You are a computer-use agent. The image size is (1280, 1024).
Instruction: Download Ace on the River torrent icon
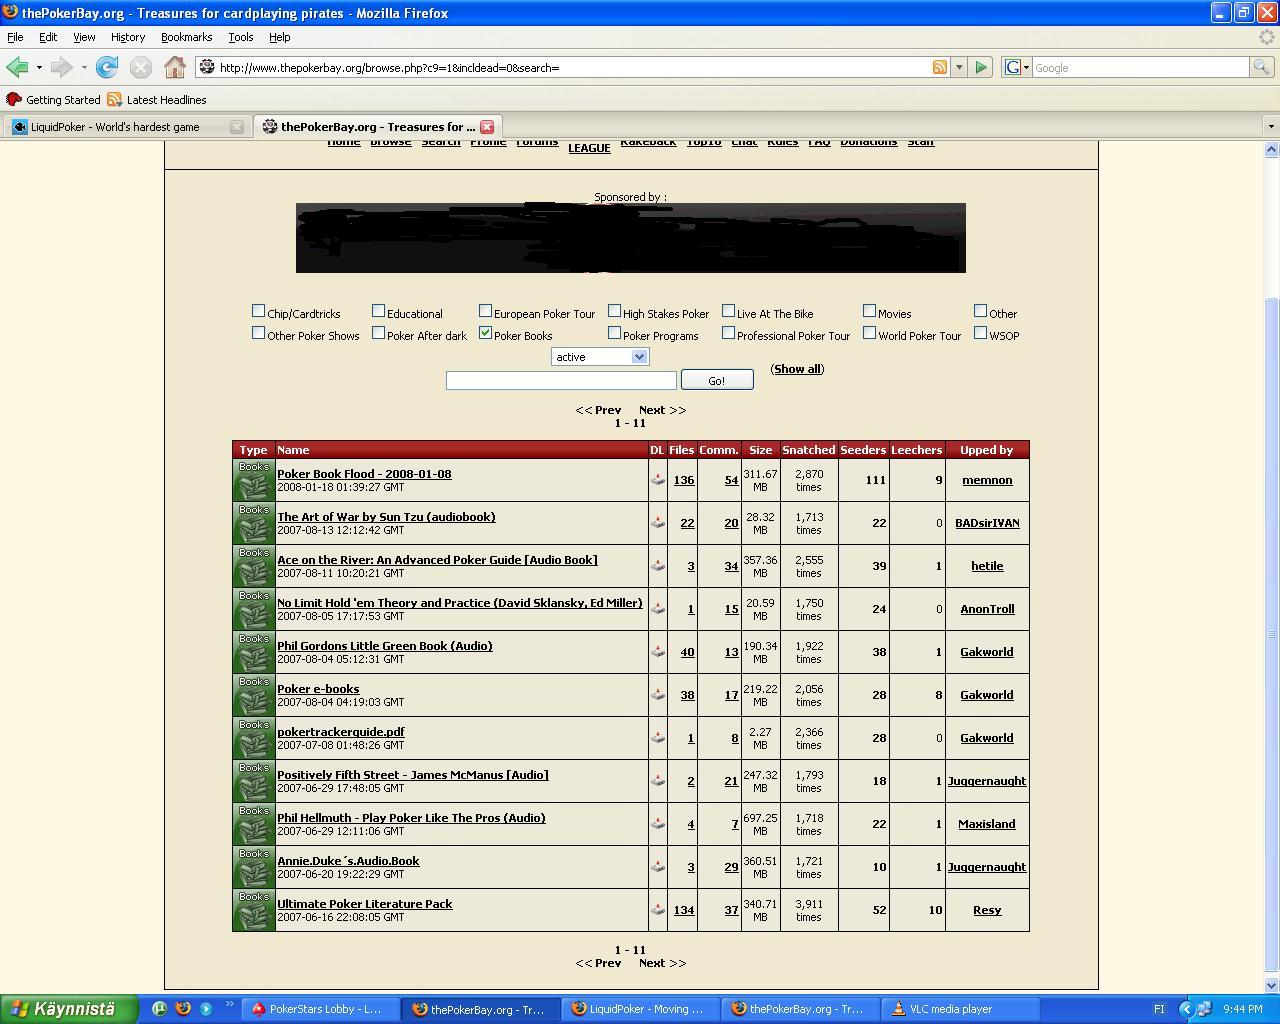tap(658, 565)
